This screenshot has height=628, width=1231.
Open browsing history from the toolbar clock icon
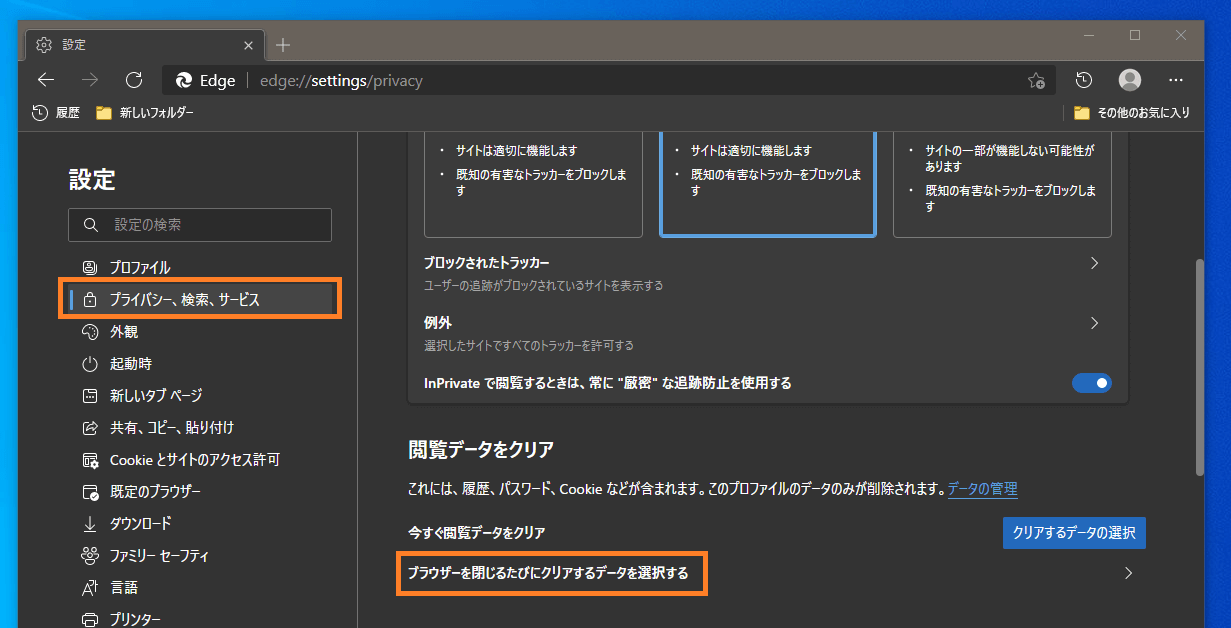[1082, 80]
